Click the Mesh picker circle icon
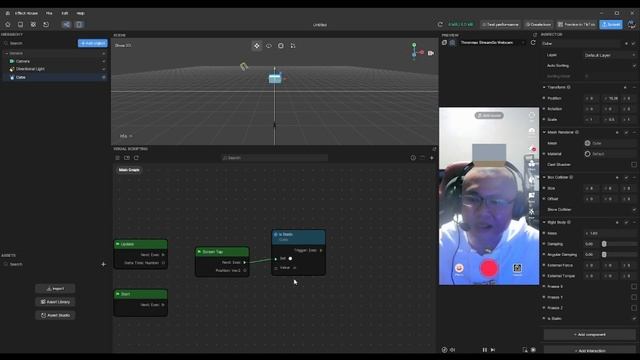 (x=587, y=143)
